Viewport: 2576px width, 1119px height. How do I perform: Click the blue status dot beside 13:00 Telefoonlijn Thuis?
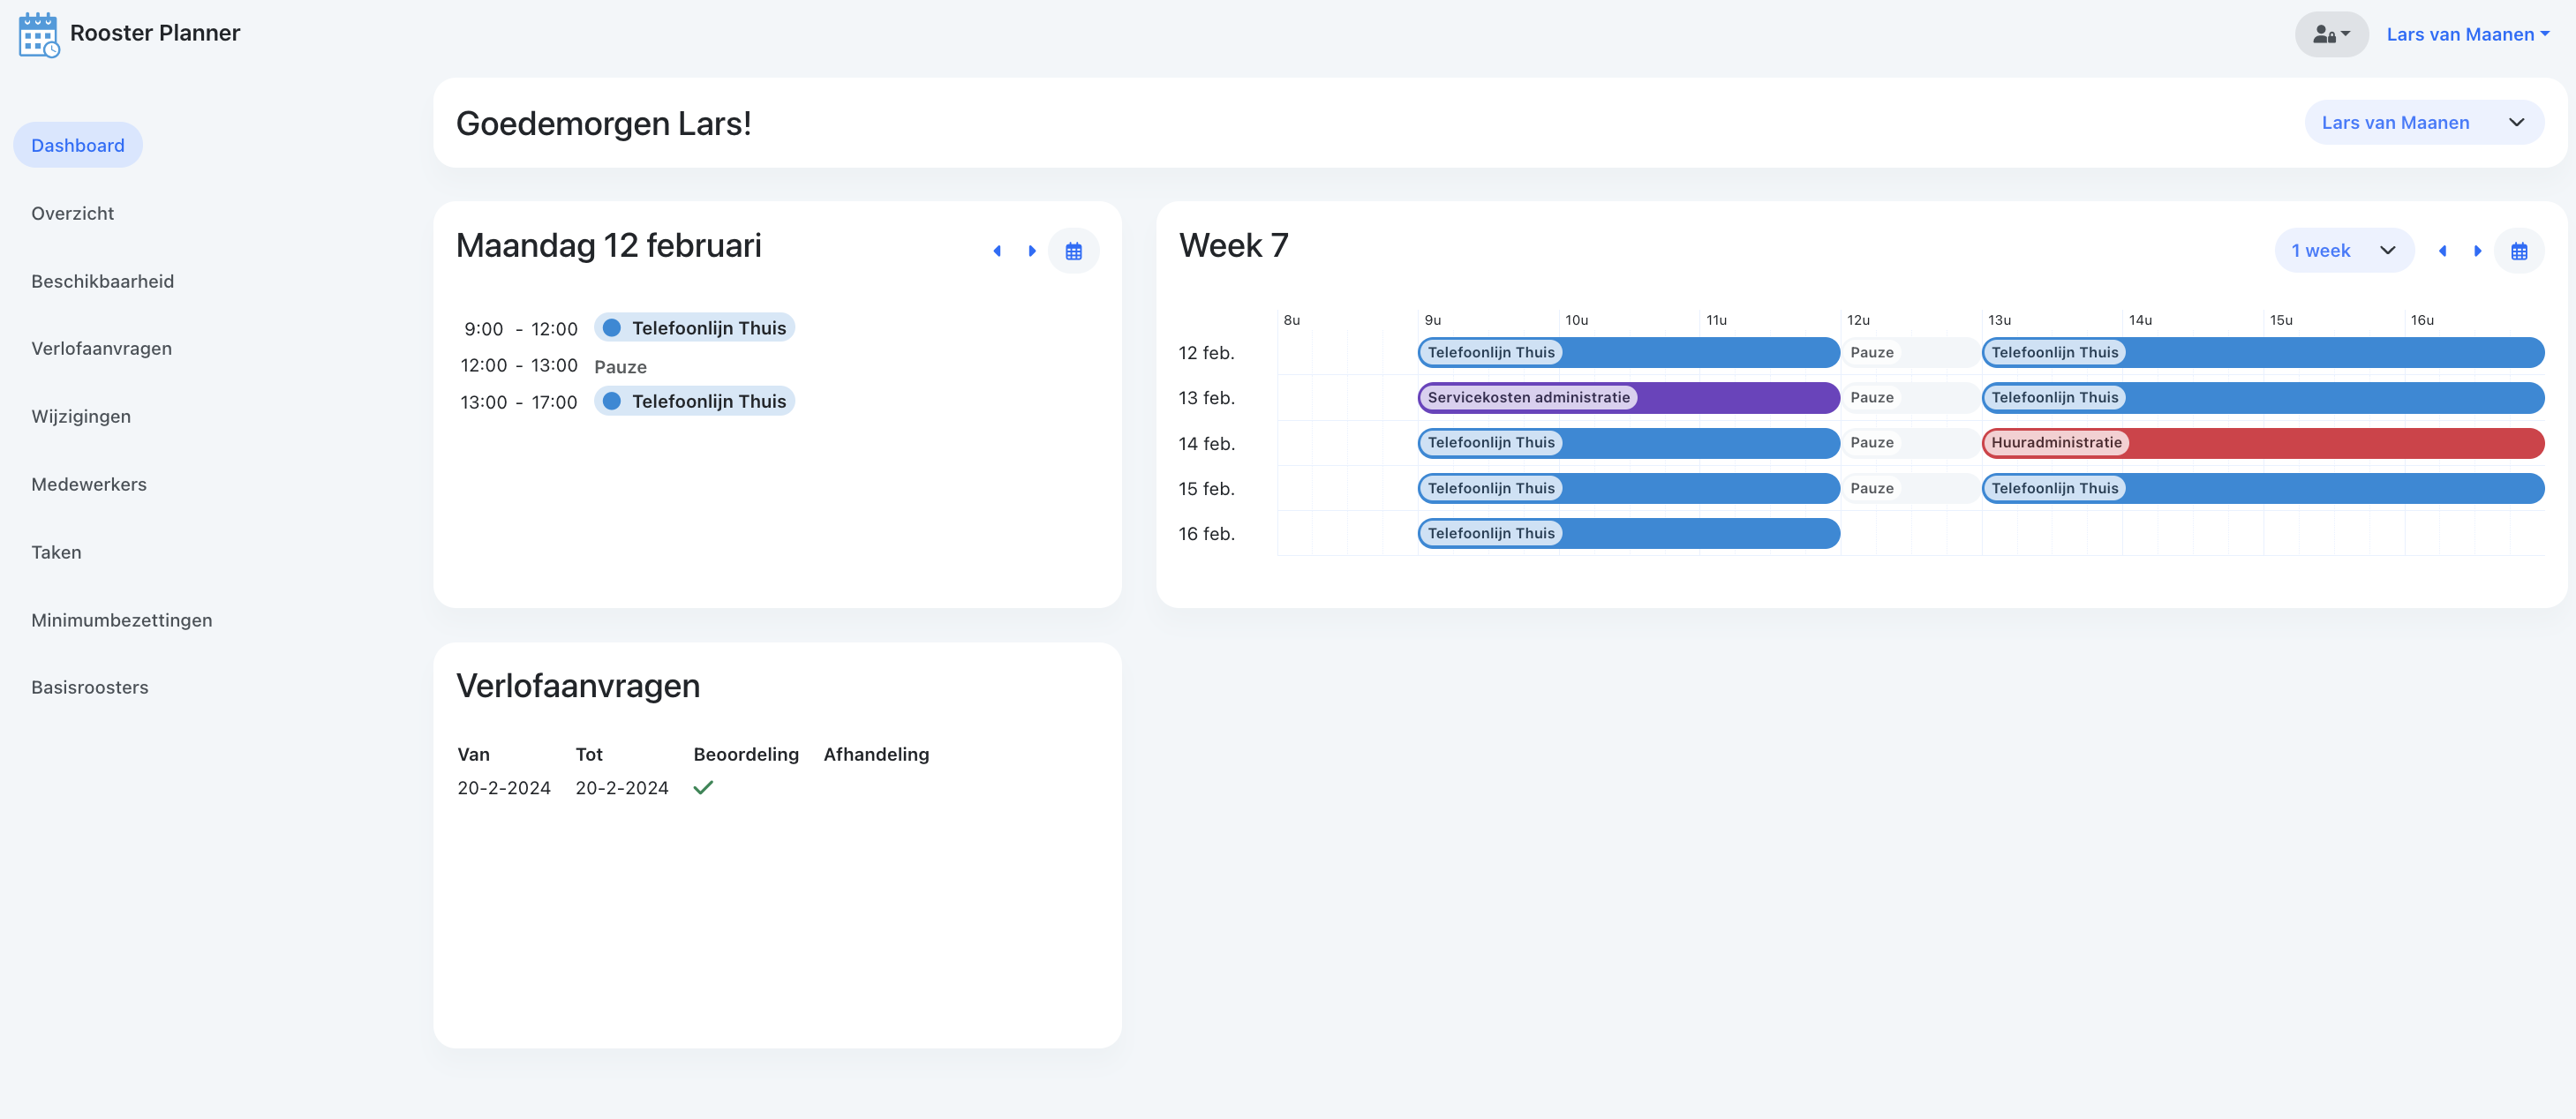point(613,400)
